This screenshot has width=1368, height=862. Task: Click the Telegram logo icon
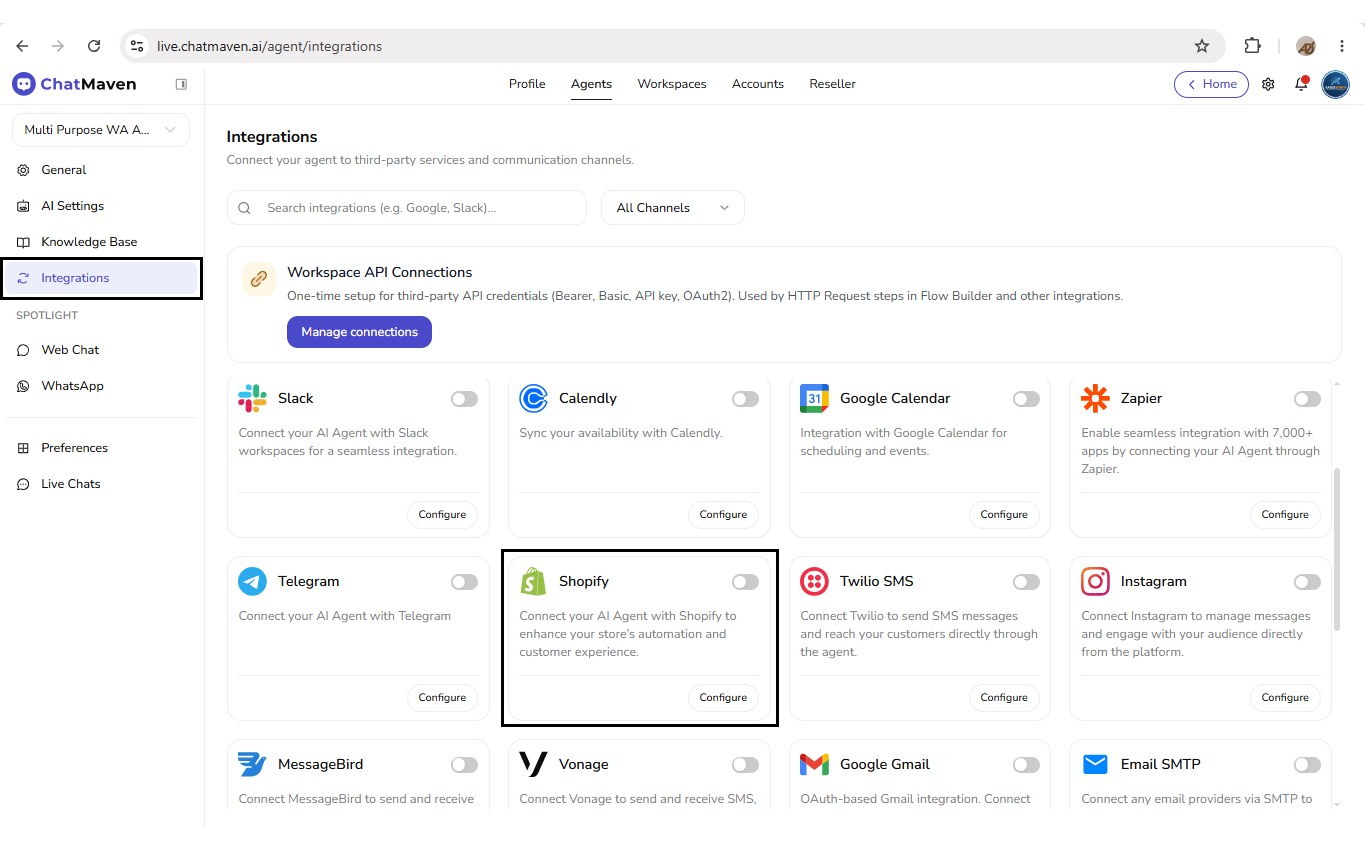(x=252, y=581)
